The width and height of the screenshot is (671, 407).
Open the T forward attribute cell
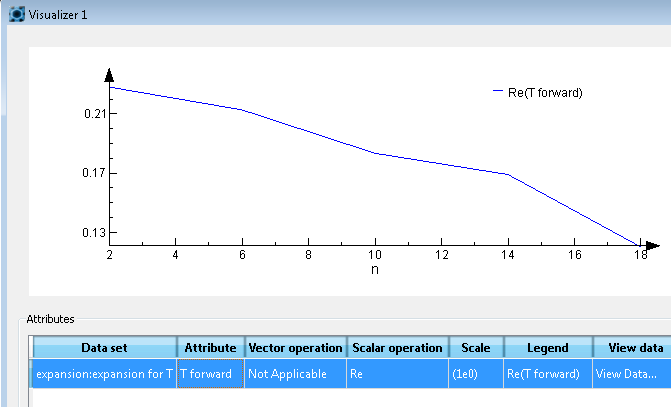tap(210, 374)
